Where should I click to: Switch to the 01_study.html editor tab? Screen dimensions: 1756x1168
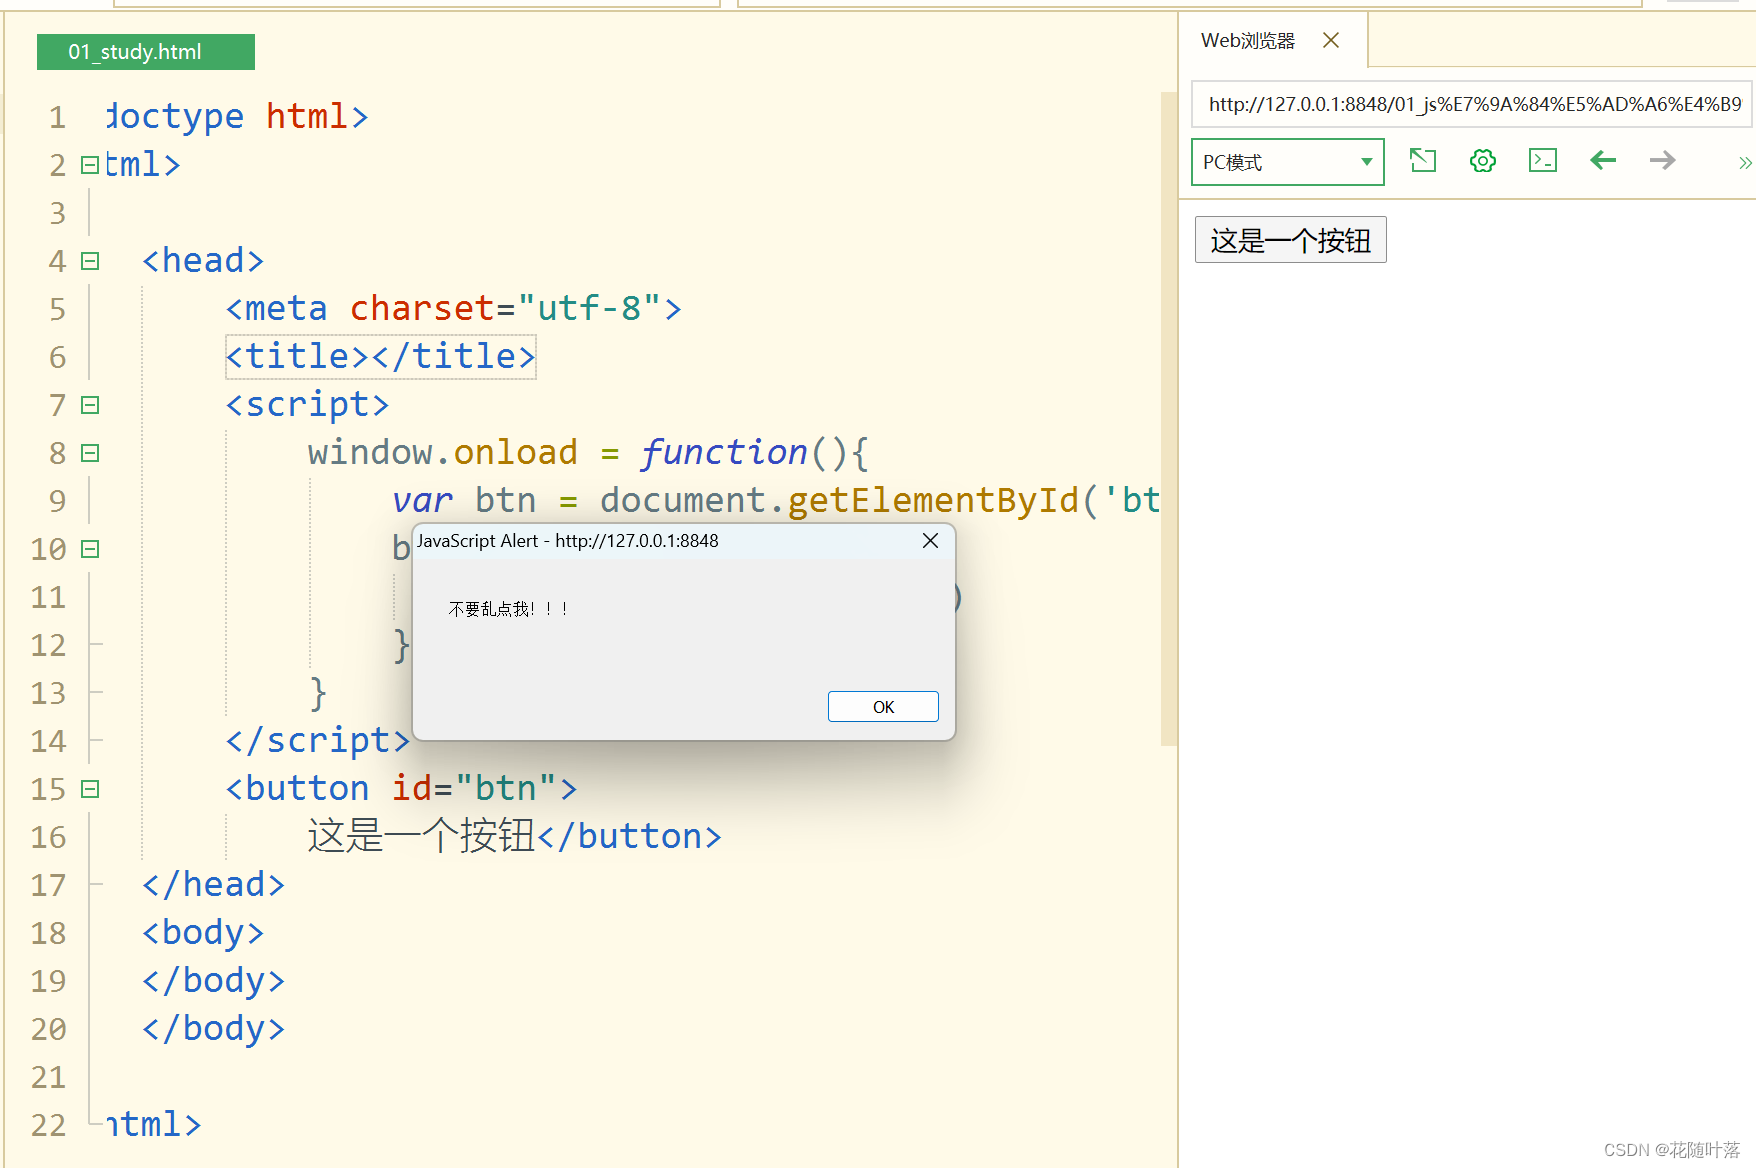[x=146, y=52]
